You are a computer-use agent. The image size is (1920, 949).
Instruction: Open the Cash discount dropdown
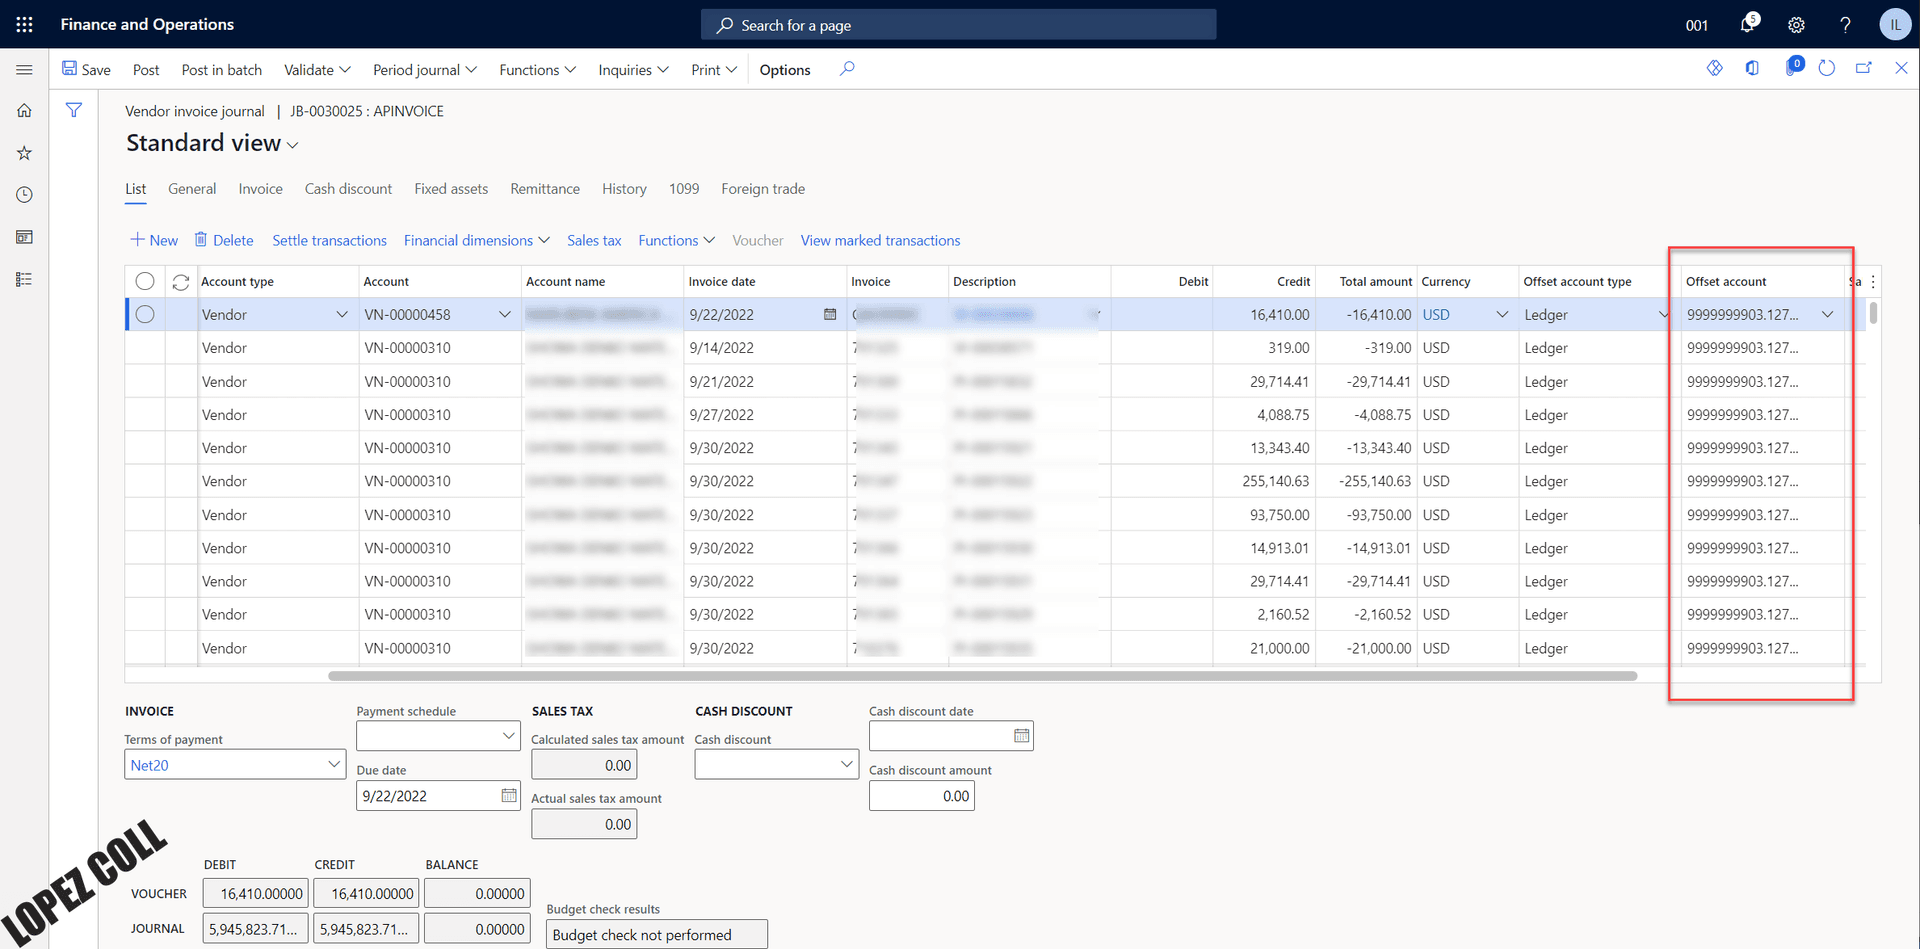[846, 765]
